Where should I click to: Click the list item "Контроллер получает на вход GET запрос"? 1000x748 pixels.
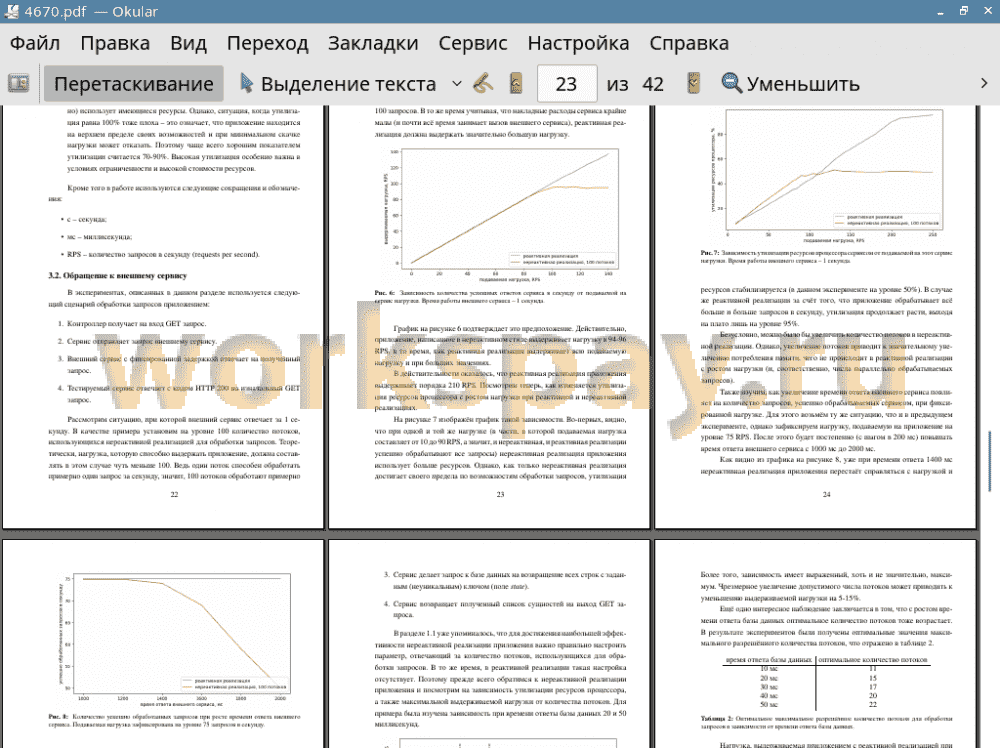click(x=136, y=324)
